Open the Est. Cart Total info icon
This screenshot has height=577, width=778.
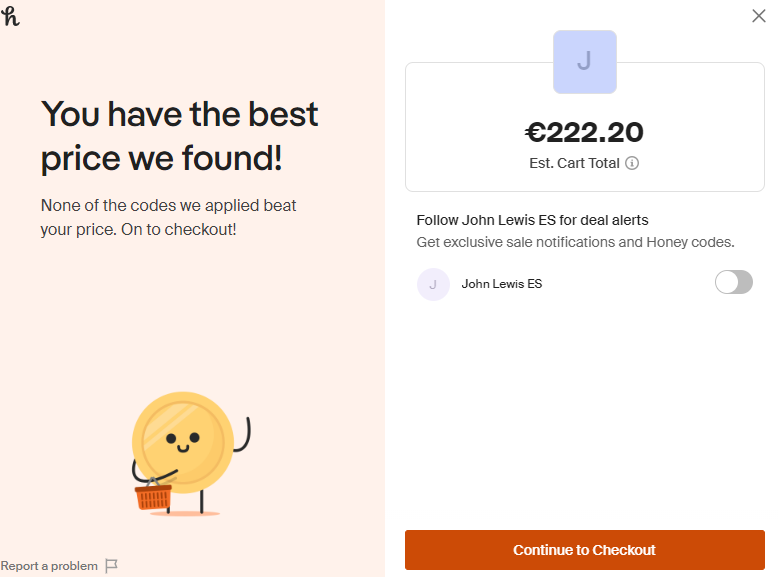pos(632,163)
